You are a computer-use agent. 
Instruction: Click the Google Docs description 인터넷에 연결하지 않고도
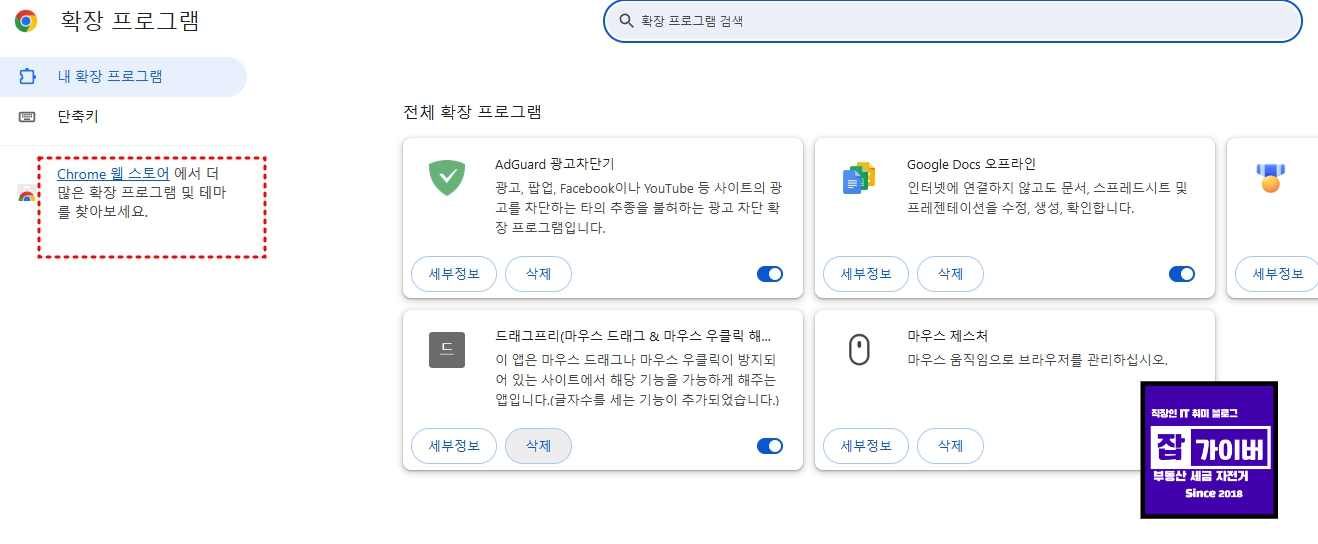(x=1047, y=198)
